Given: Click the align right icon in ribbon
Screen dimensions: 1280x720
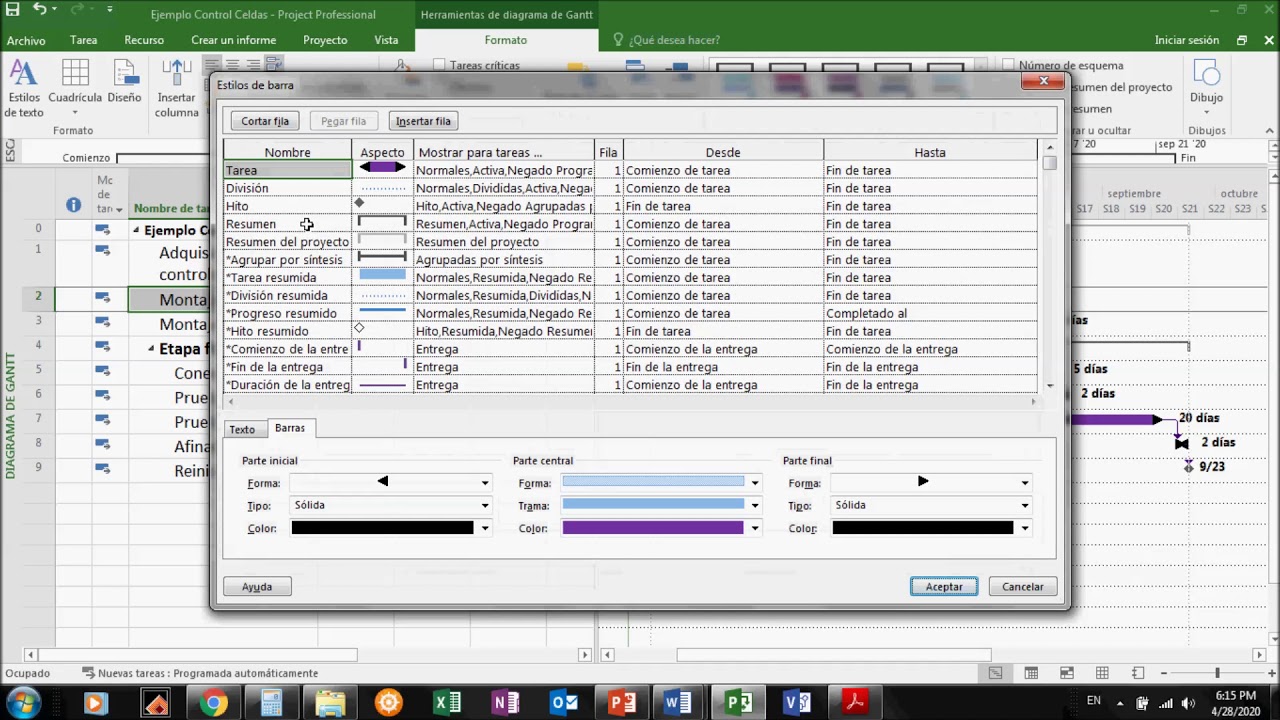Looking at the screenshot, I should click(x=252, y=65).
